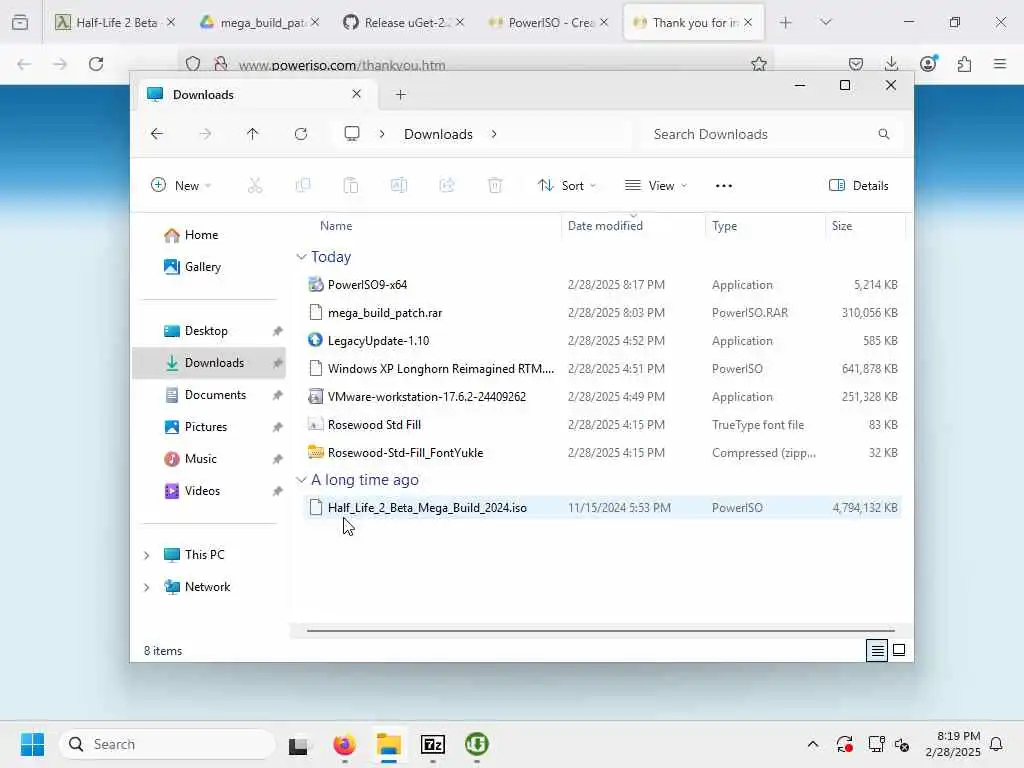Viewport: 1024px width, 768px height.
Task: Add a new Explorer tab
Action: point(400,95)
